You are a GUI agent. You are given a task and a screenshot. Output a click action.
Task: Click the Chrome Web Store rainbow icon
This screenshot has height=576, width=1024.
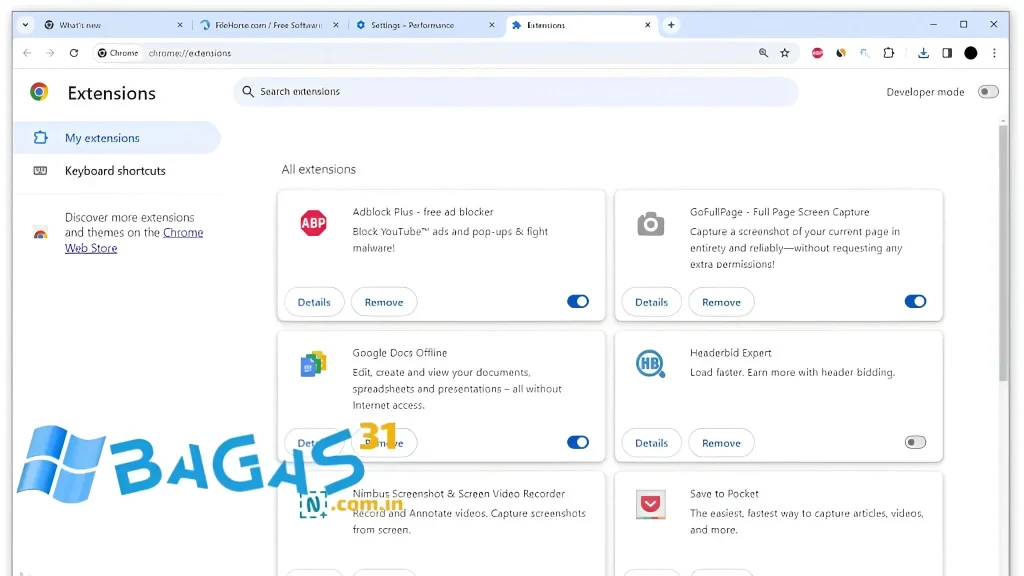[40, 233]
